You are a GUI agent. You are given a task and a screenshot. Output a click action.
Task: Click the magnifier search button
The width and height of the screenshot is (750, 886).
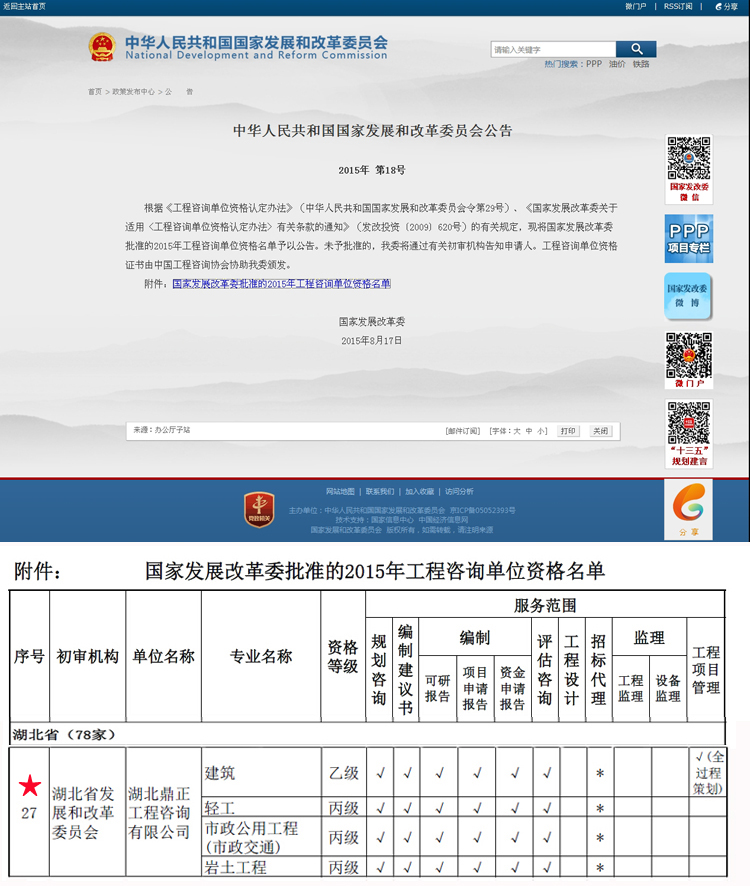click(636, 49)
